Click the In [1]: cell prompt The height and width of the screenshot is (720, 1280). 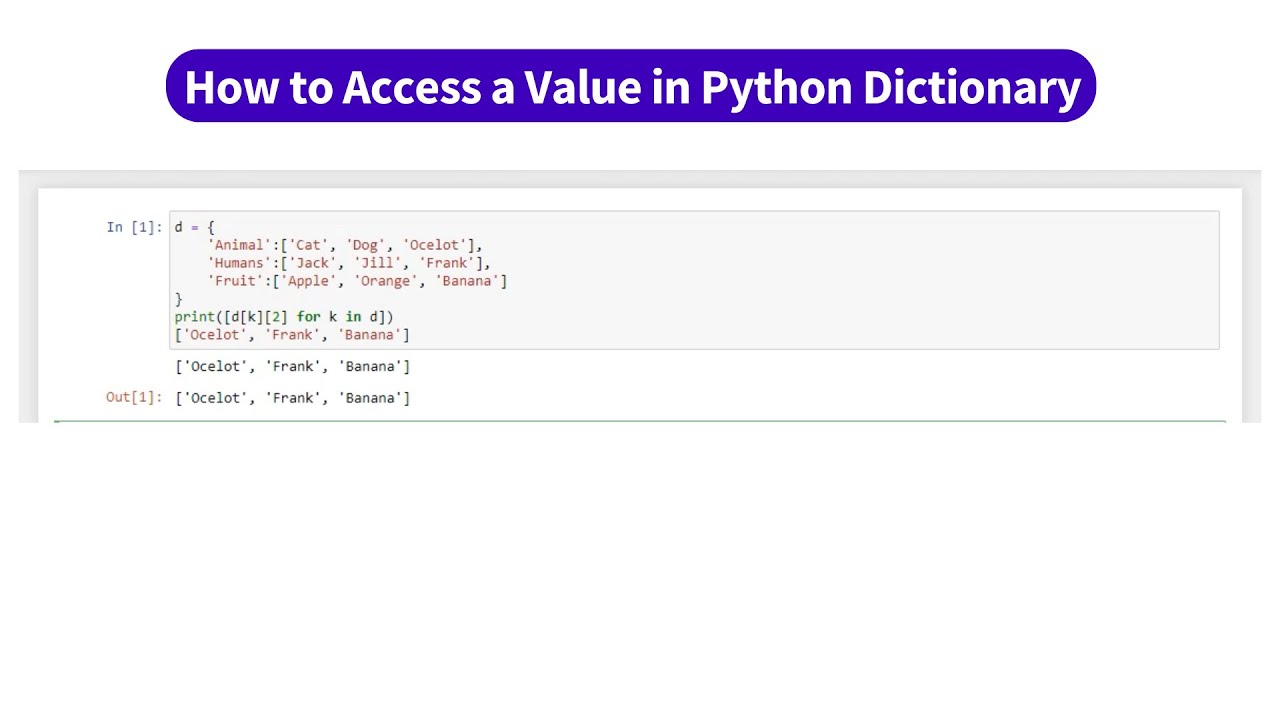(x=134, y=227)
